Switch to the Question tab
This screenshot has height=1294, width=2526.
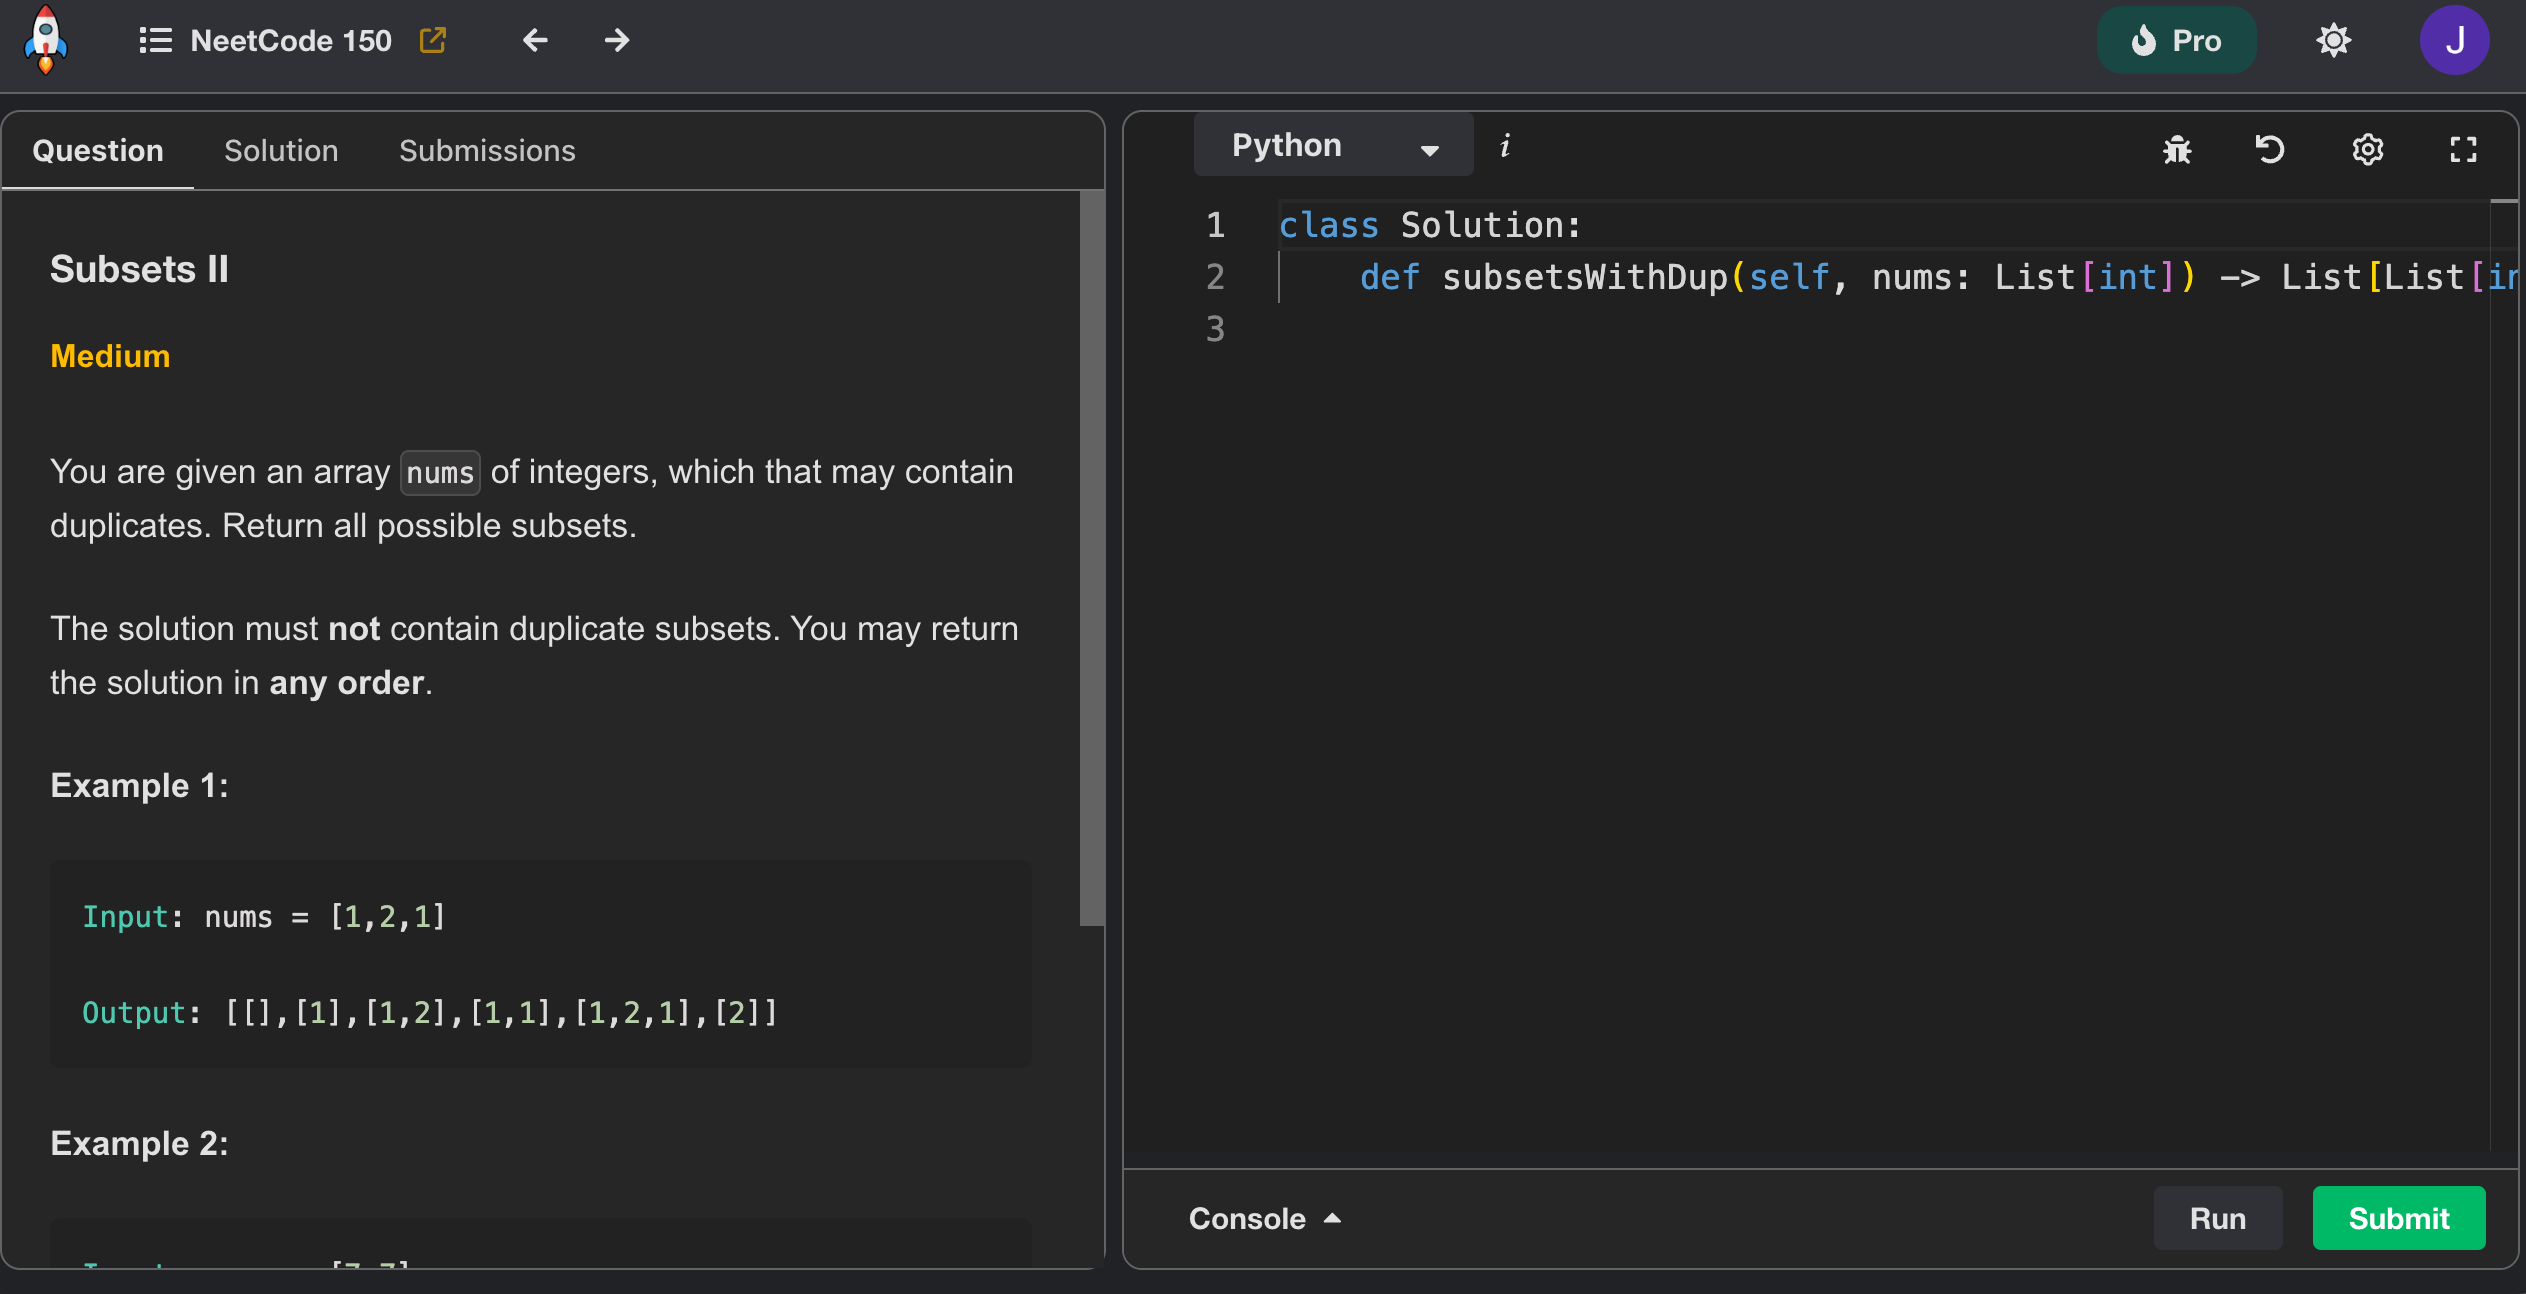pyautogui.click(x=98, y=151)
